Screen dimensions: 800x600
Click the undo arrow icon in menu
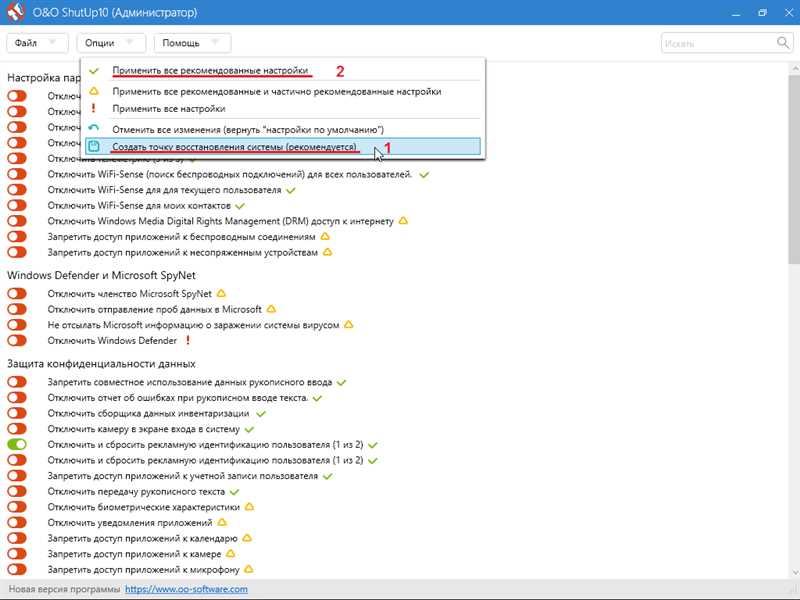93,128
